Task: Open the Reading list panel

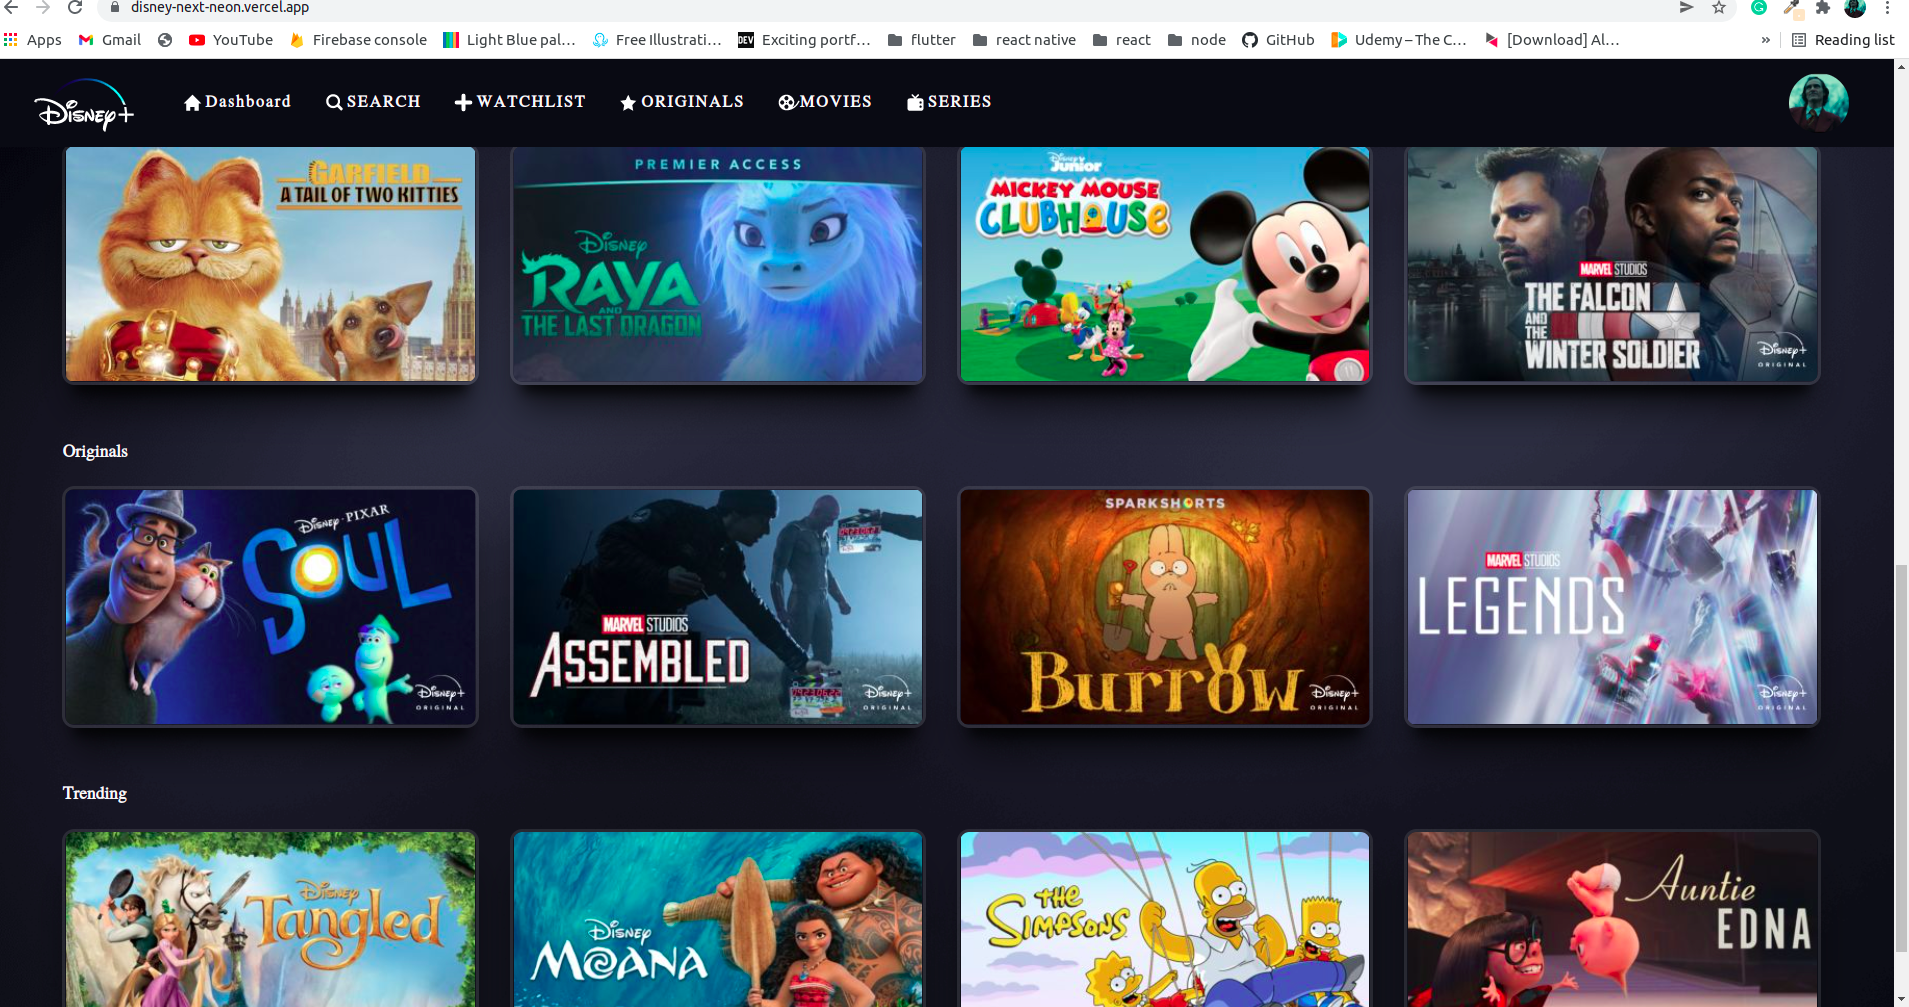Action: pos(1843,40)
